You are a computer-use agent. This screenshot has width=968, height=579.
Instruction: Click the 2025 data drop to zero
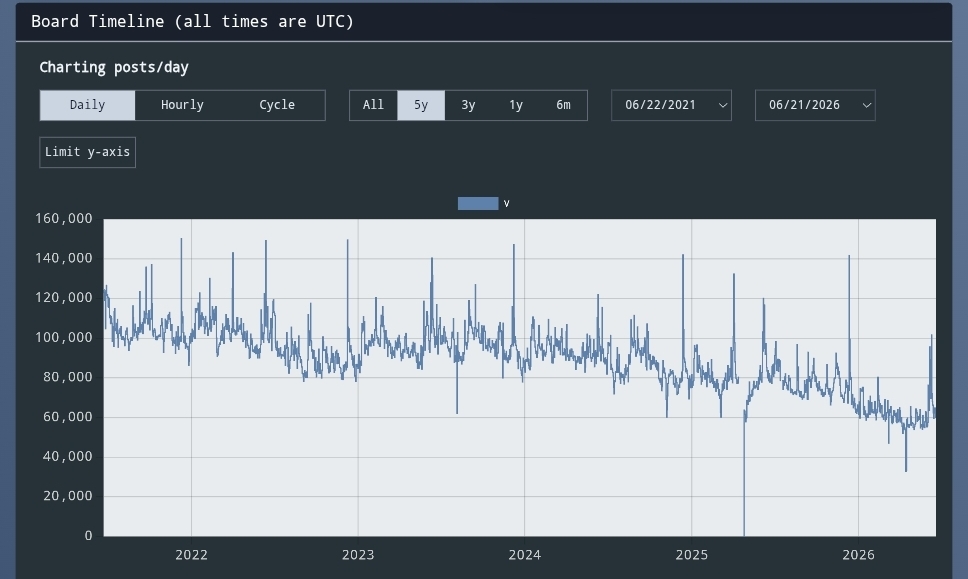[x=744, y=534]
